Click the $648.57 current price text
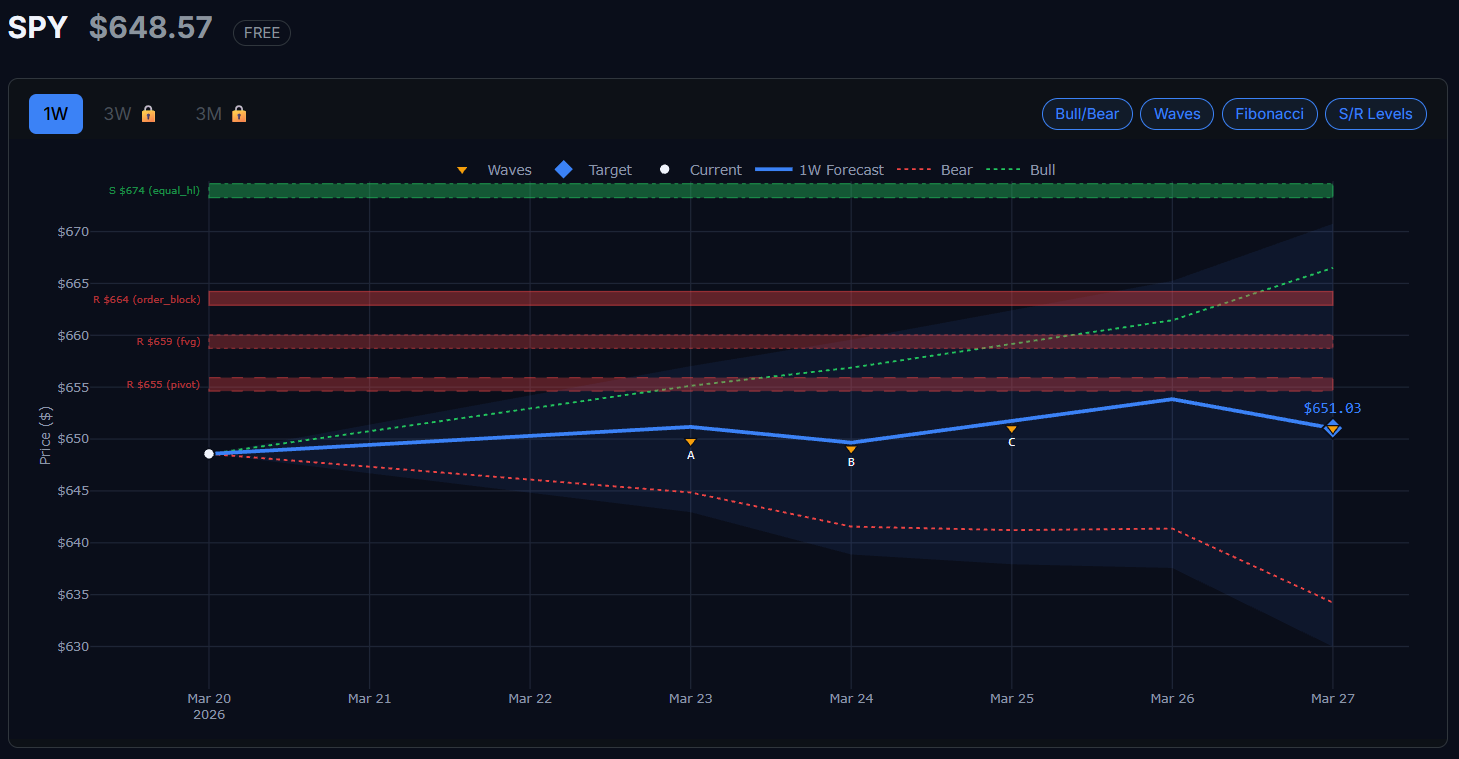This screenshot has width=1459, height=759. click(x=151, y=28)
